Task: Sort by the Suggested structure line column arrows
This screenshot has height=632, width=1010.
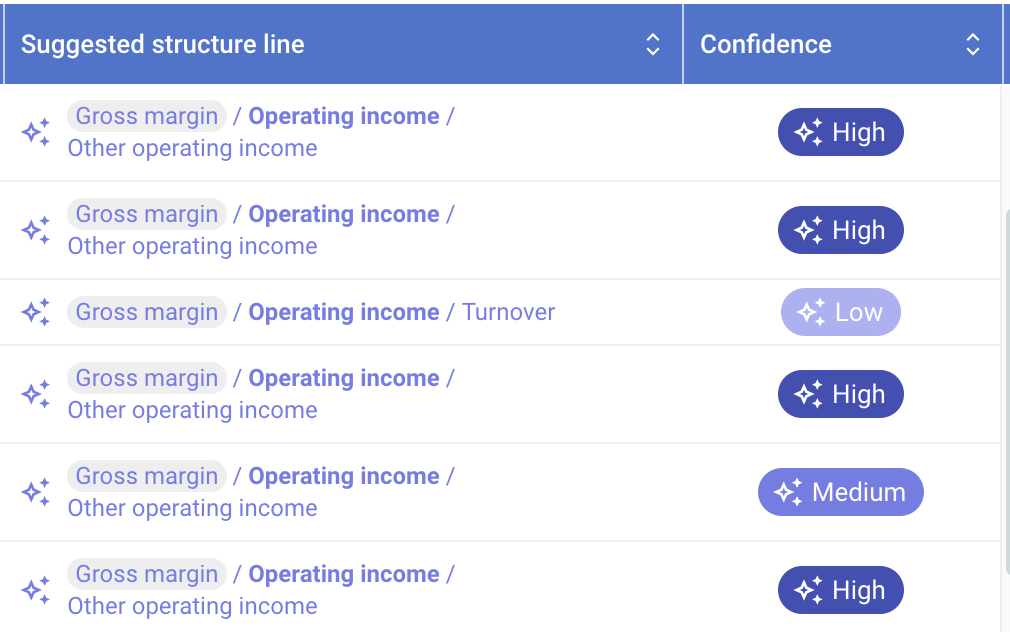Action: 653,44
